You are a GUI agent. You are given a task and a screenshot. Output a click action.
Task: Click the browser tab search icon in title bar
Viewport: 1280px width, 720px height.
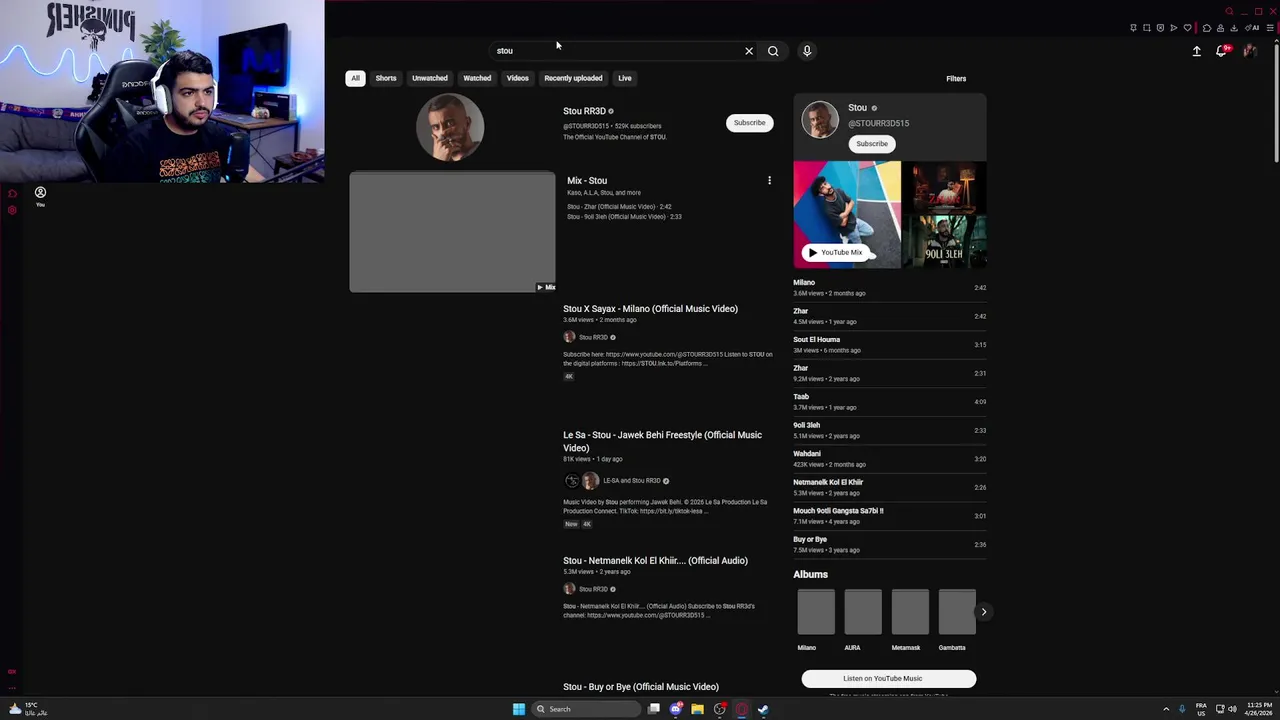coord(1229,11)
